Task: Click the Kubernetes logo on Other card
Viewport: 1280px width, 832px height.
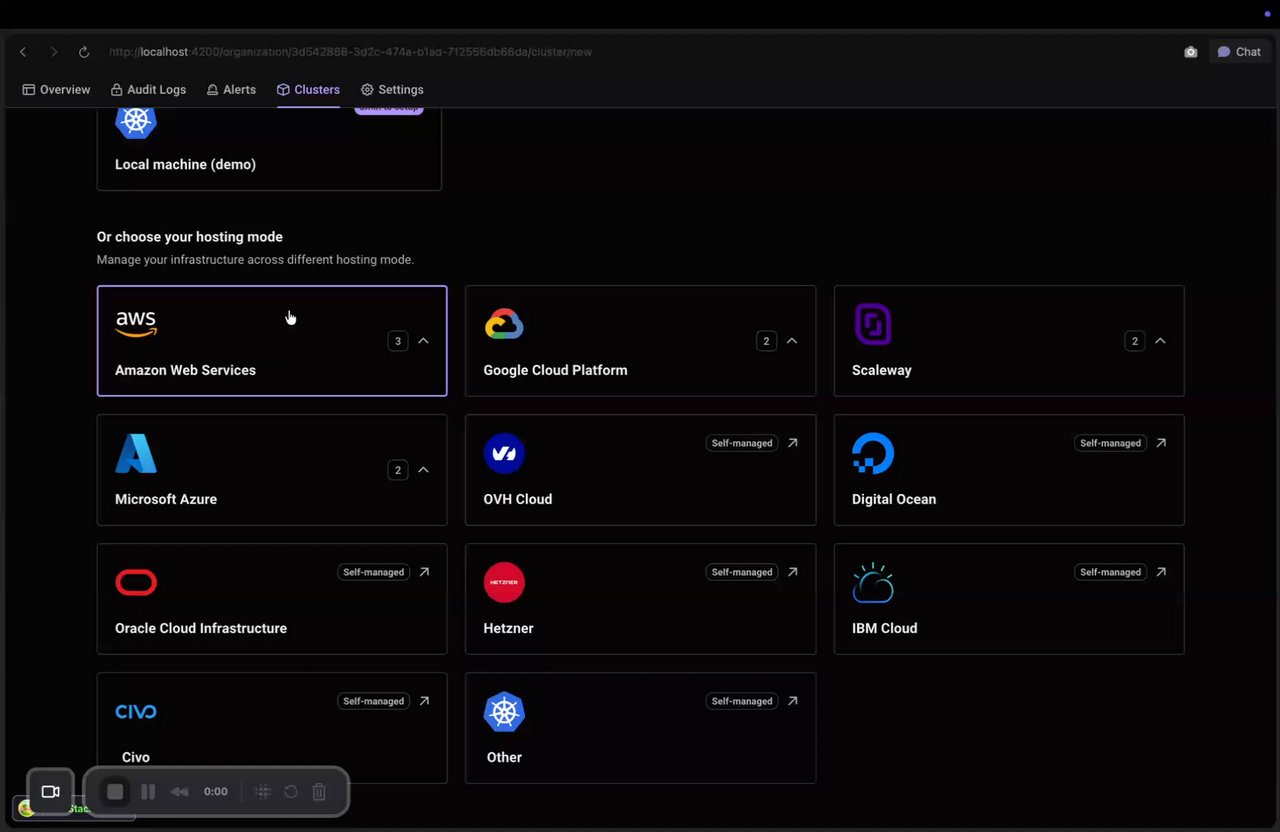Action: point(504,711)
